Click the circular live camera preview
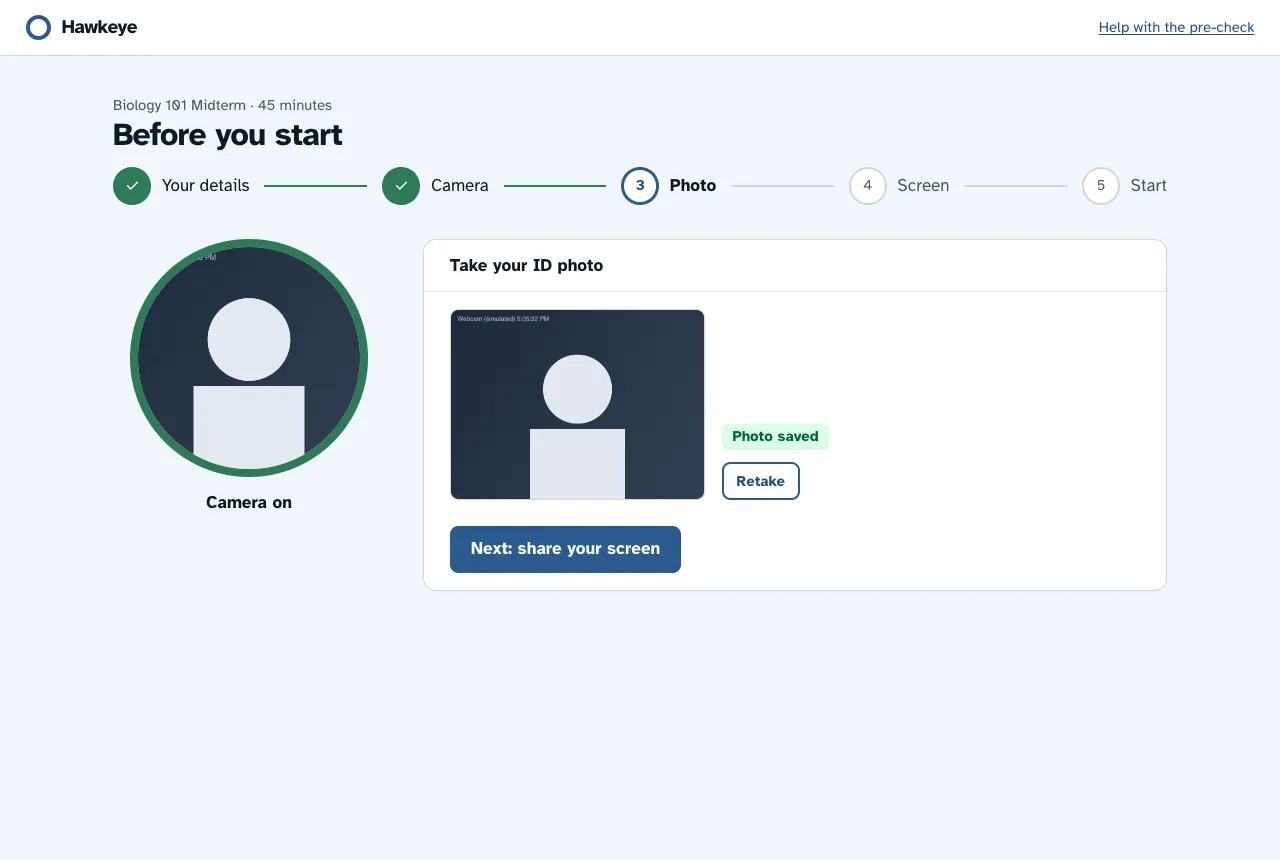Viewport: 1280px width, 860px height. tap(249, 358)
